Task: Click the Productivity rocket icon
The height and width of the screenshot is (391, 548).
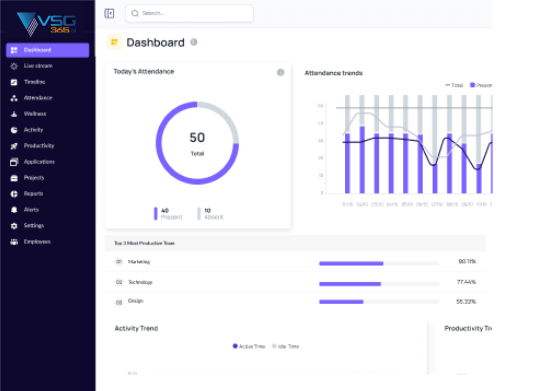Action: tap(14, 146)
